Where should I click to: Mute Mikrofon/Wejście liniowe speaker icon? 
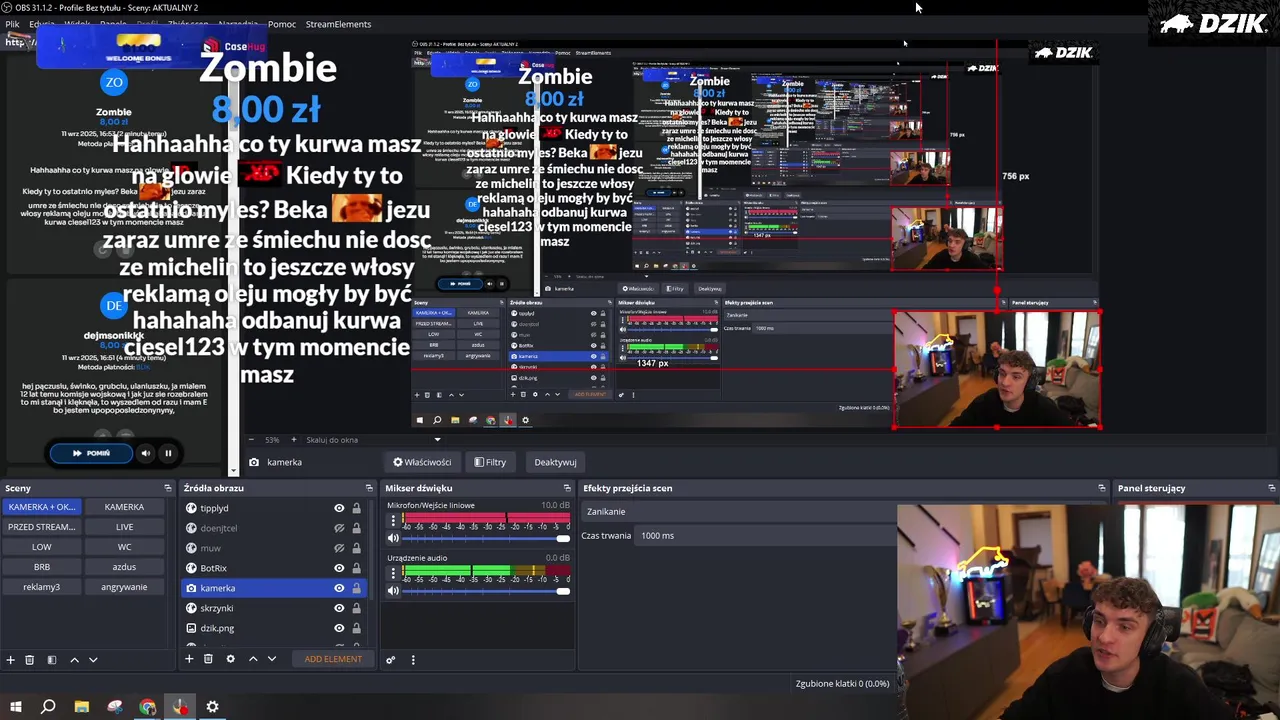point(393,538)
